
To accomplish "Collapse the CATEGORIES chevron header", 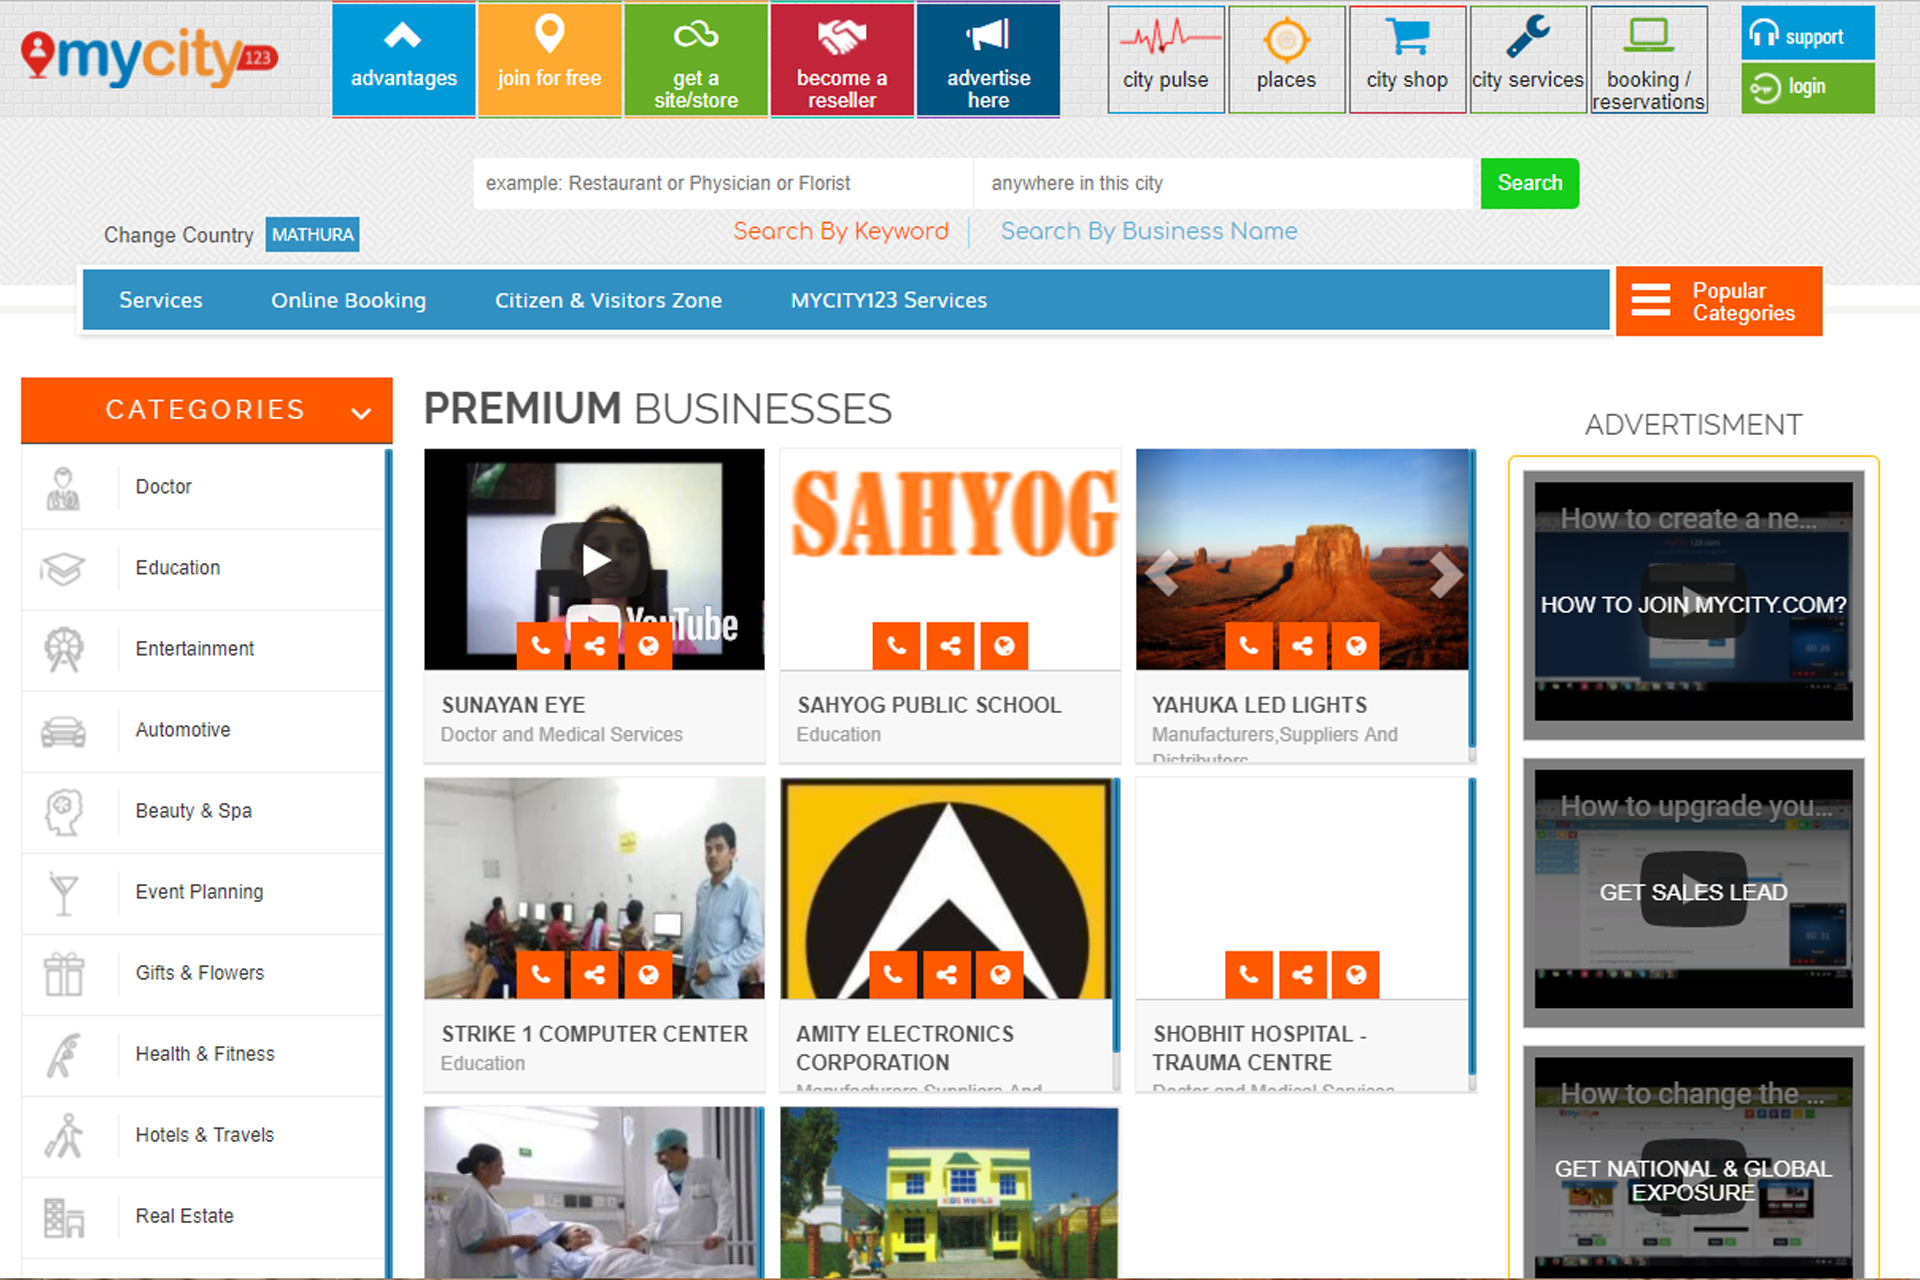I will pyautogui.click(x=361, y=412).
